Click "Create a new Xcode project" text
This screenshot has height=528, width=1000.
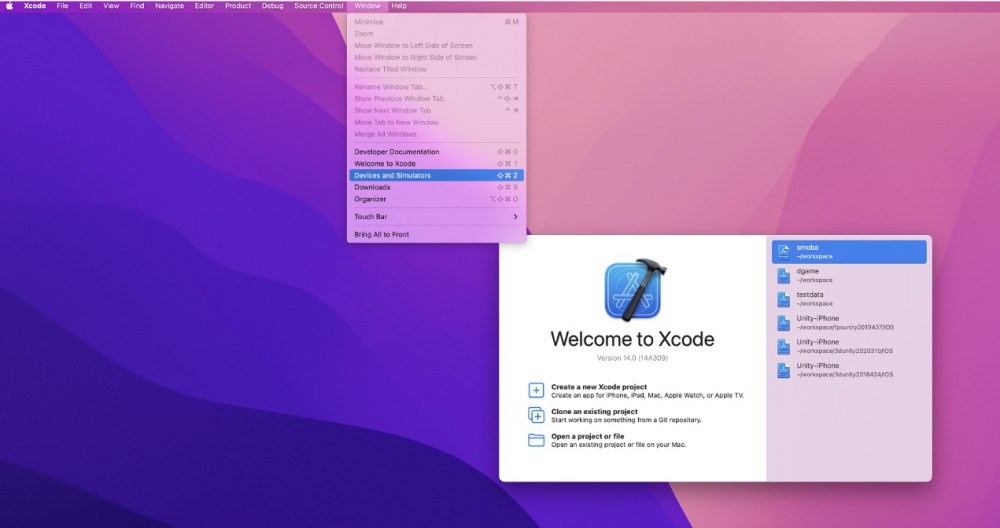(598, 387)
